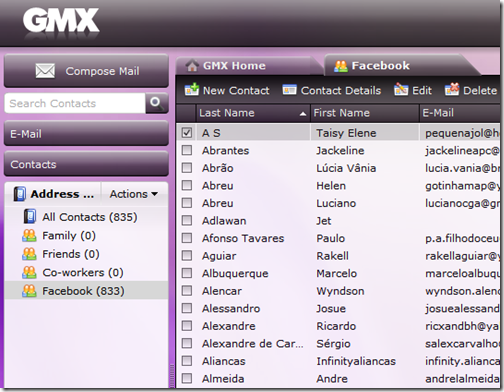
Task: Tick the Abreu Helen checkbox
Action: click(x=187, y=185)
